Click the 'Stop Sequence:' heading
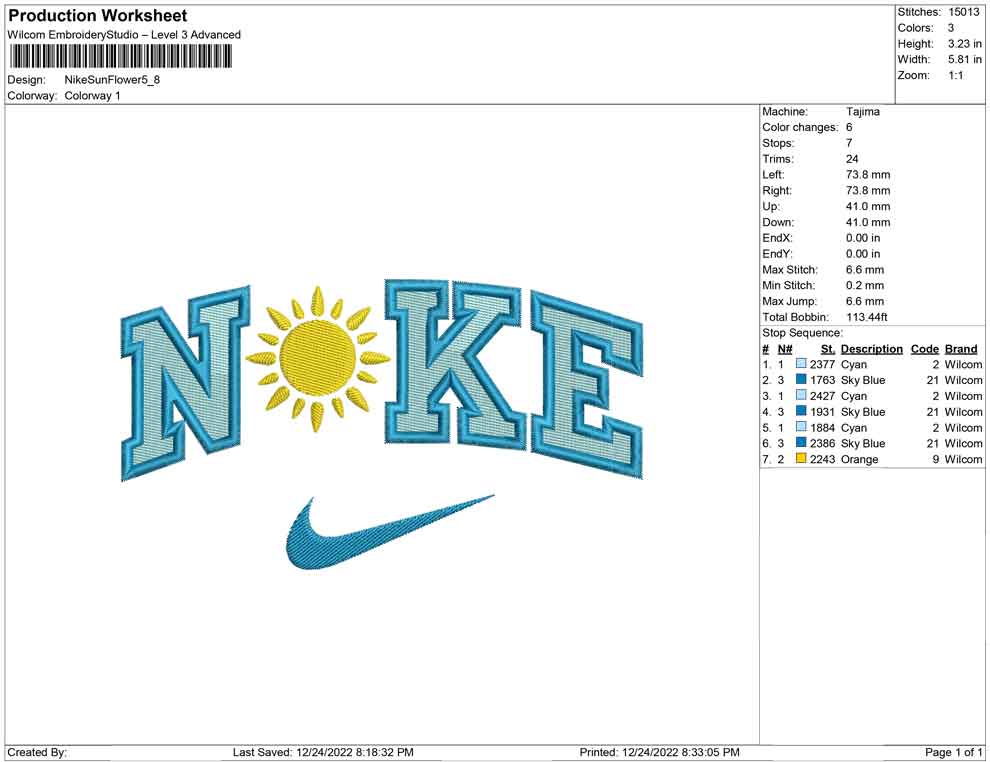The image size is (990, 762). coord(802,333)
